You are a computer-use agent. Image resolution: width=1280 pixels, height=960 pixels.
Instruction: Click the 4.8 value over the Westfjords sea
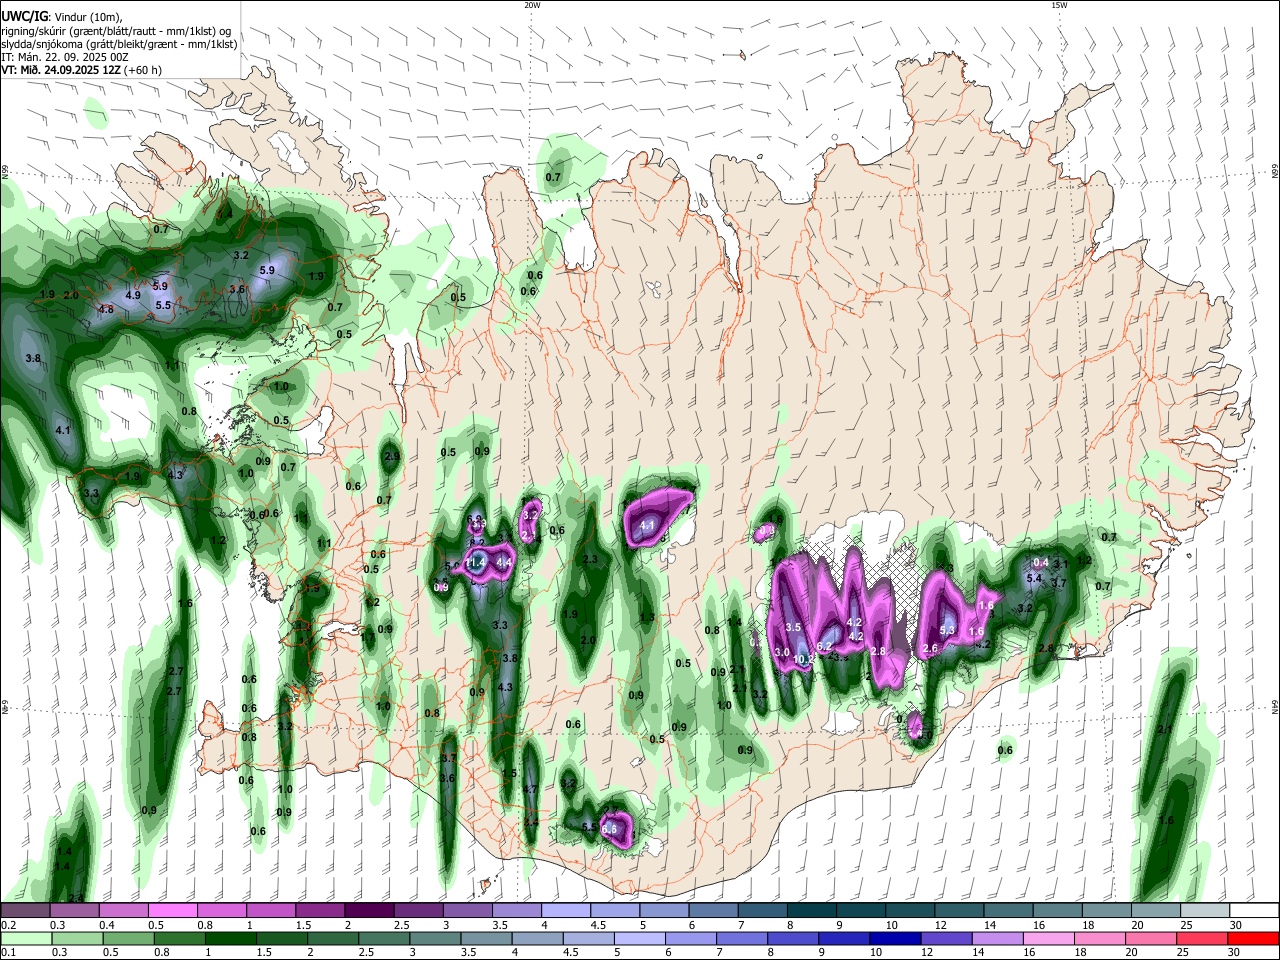pyautogui.click(x=106, y=310)
